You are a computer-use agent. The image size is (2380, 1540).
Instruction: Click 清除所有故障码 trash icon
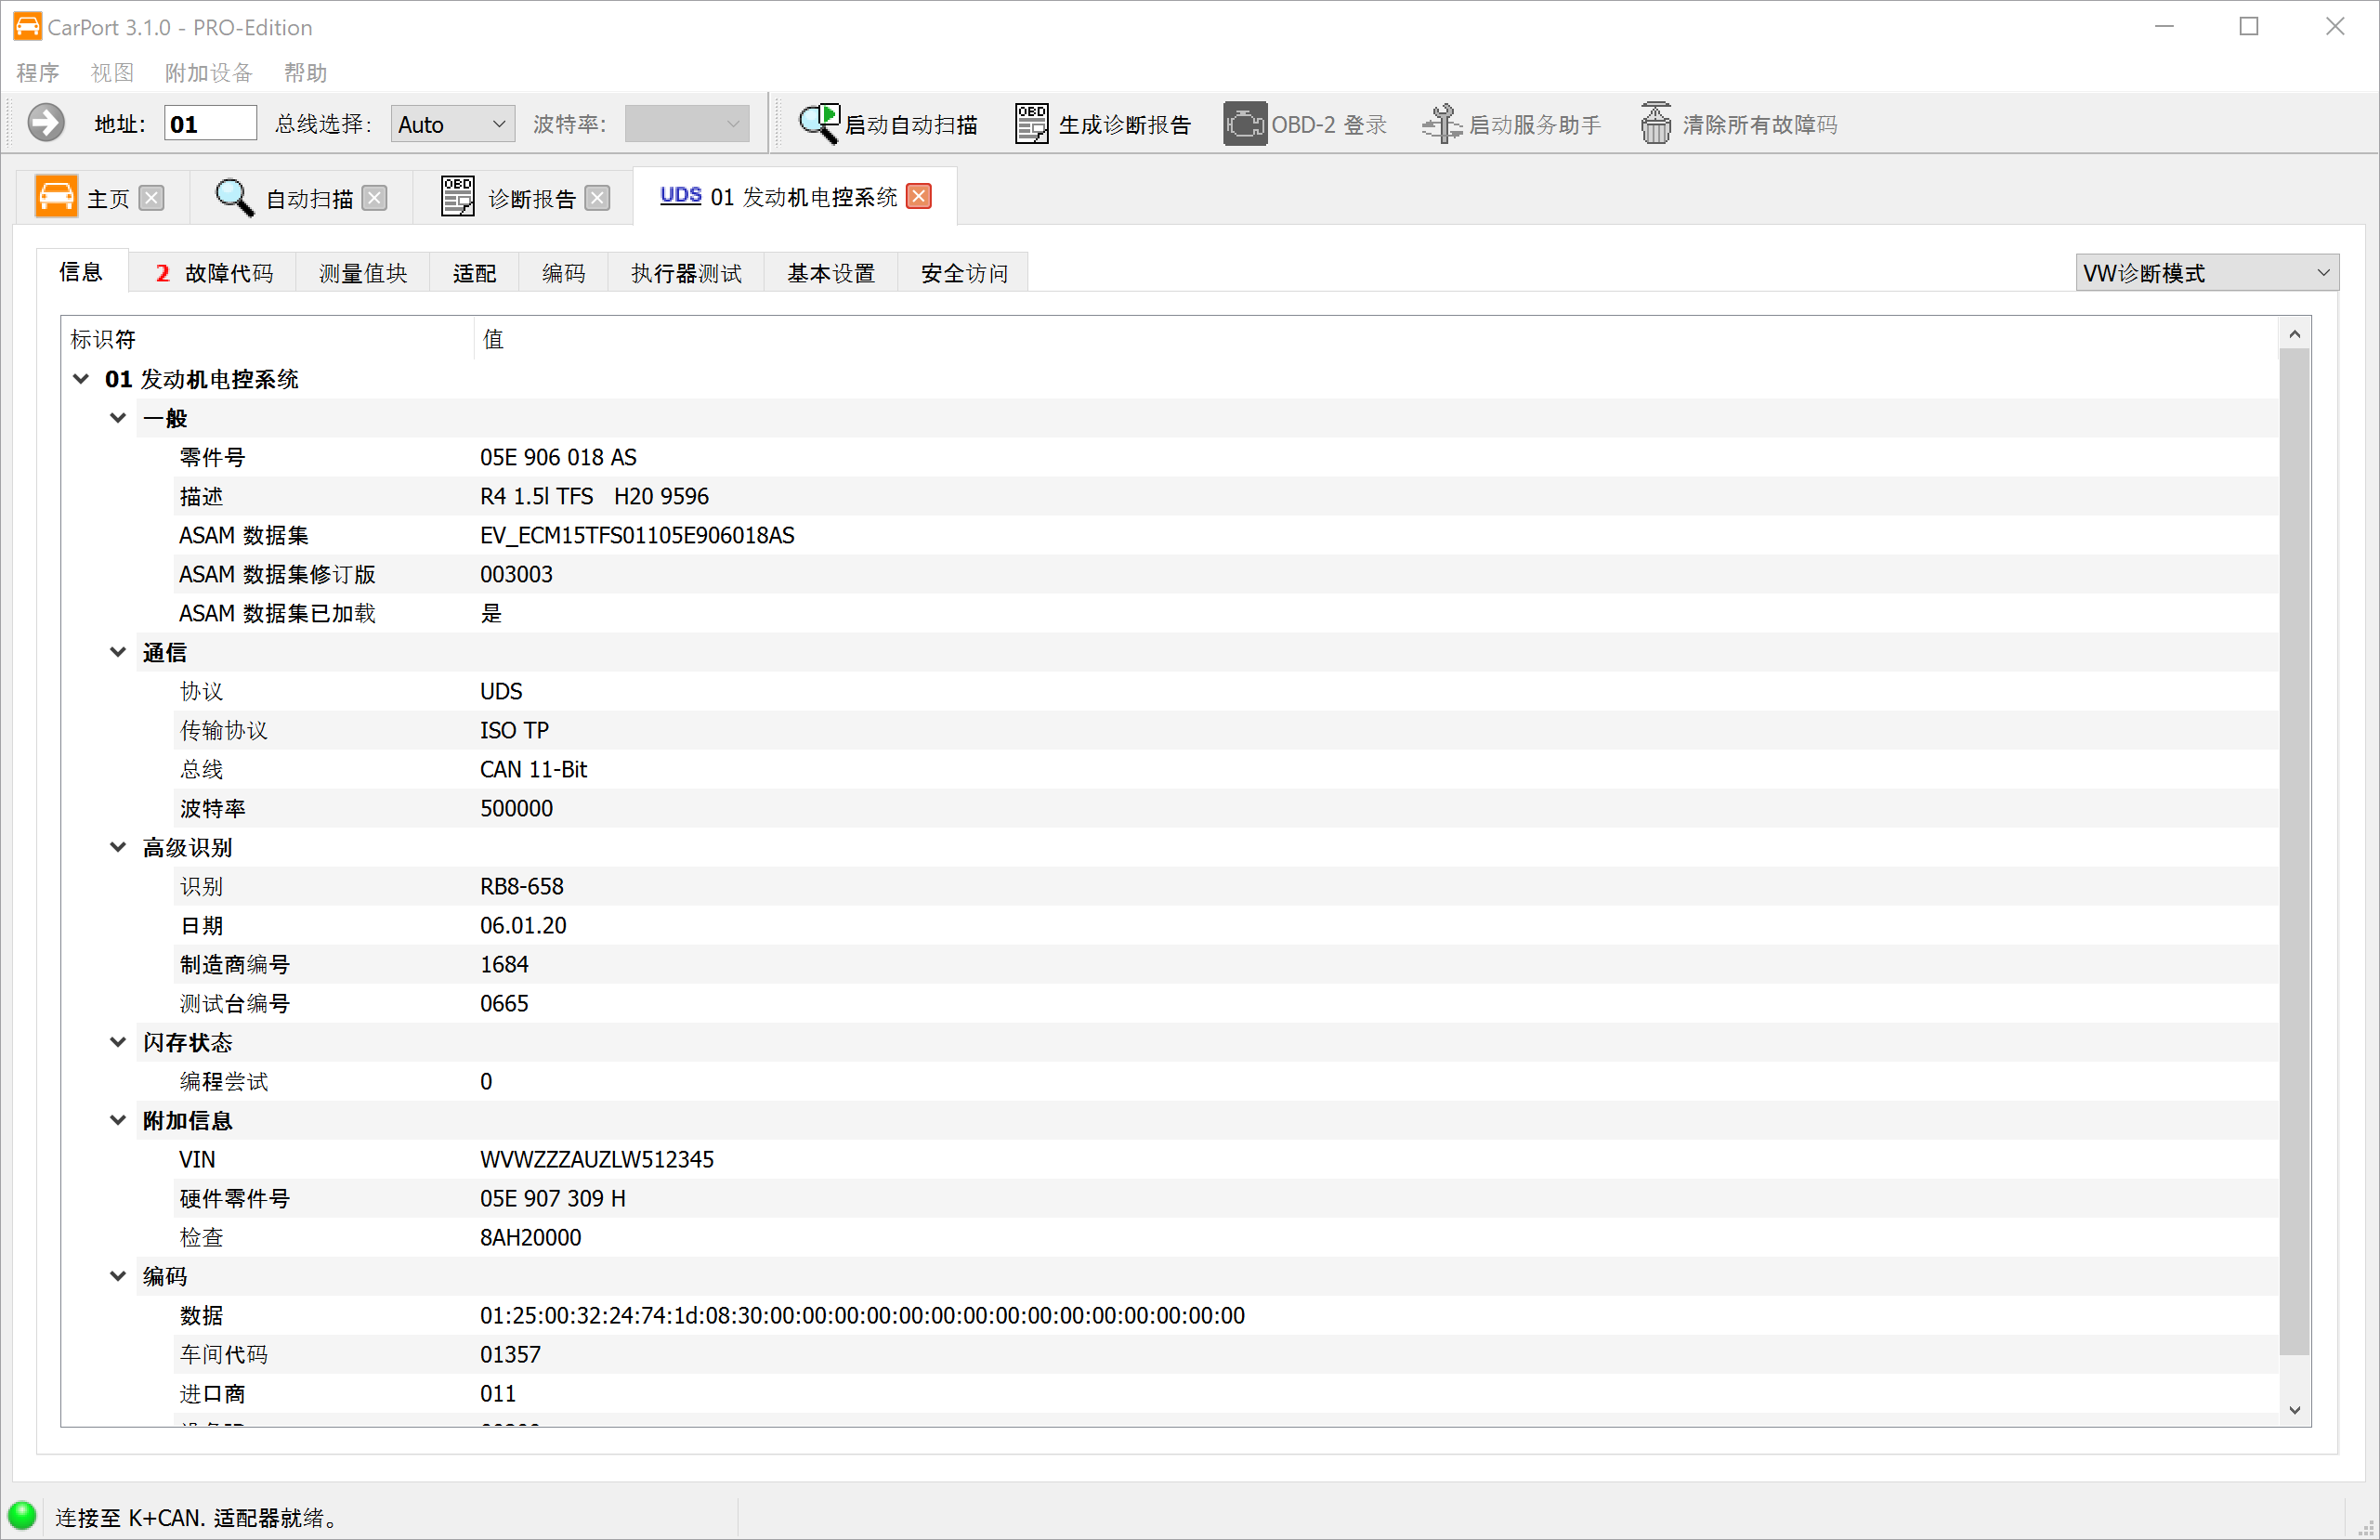tap(1655, 124)
